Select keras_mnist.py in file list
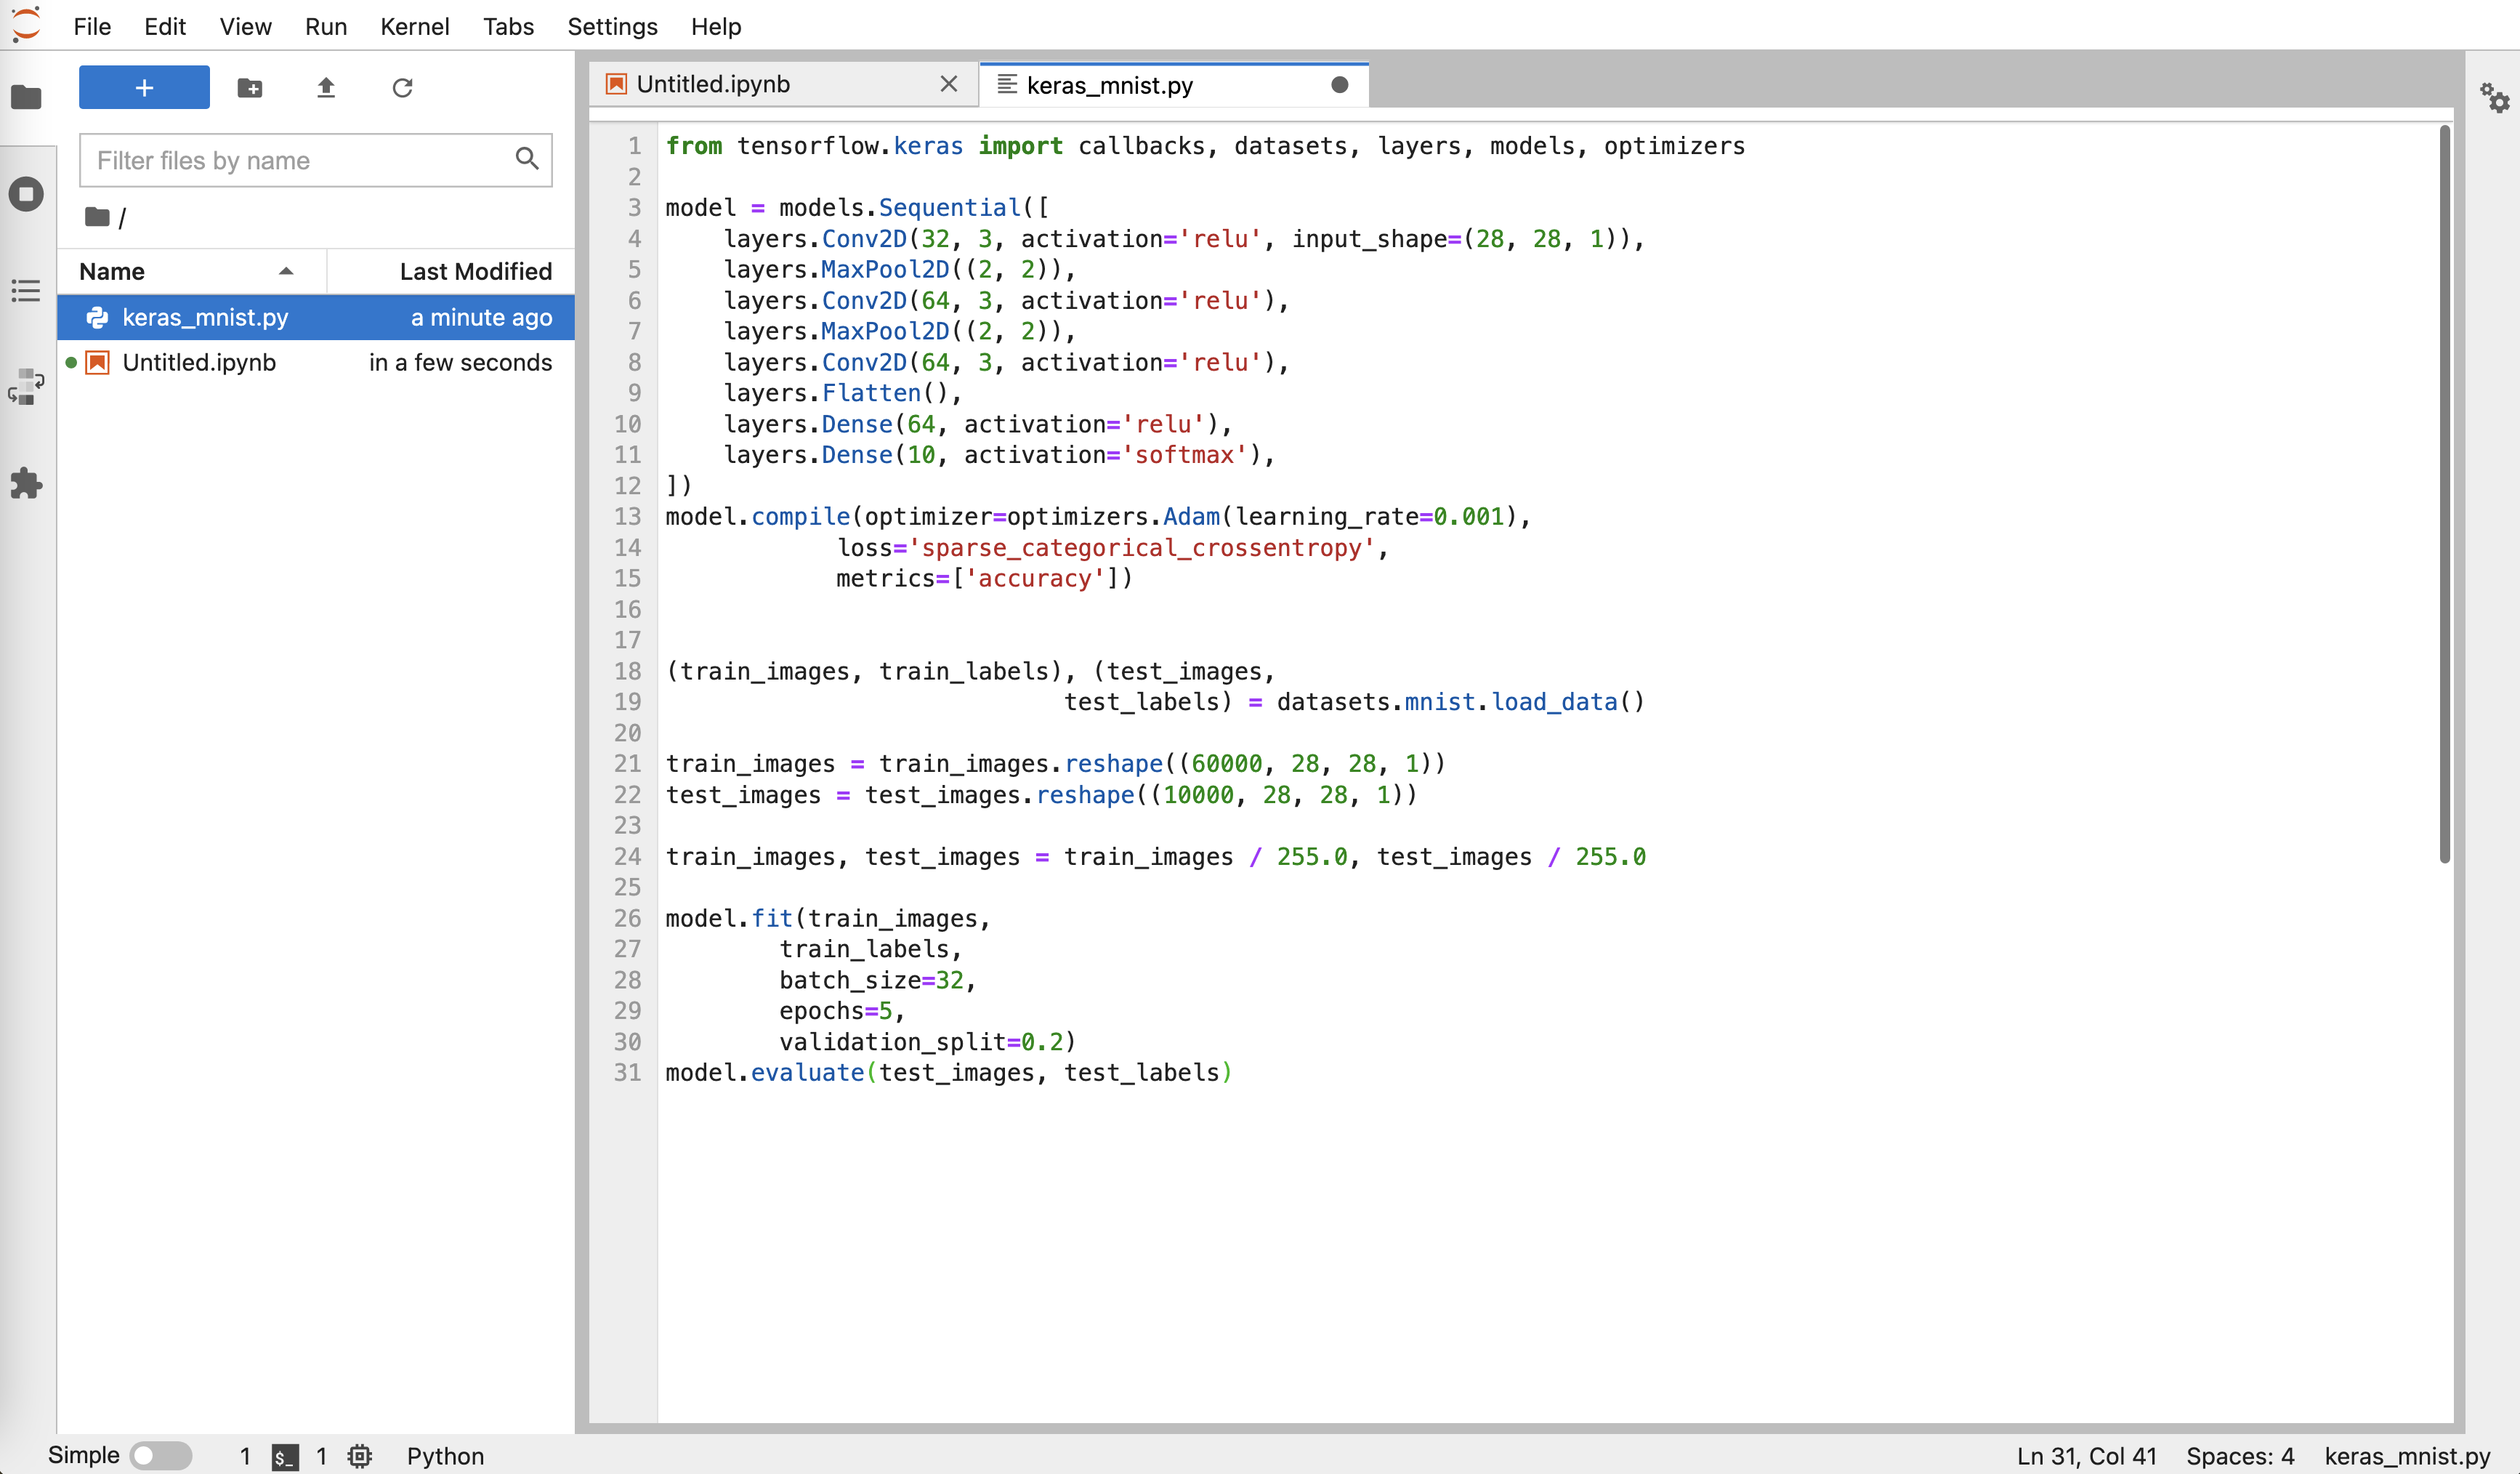This screenshot has width=2520, height=1474. pos(316,317)
